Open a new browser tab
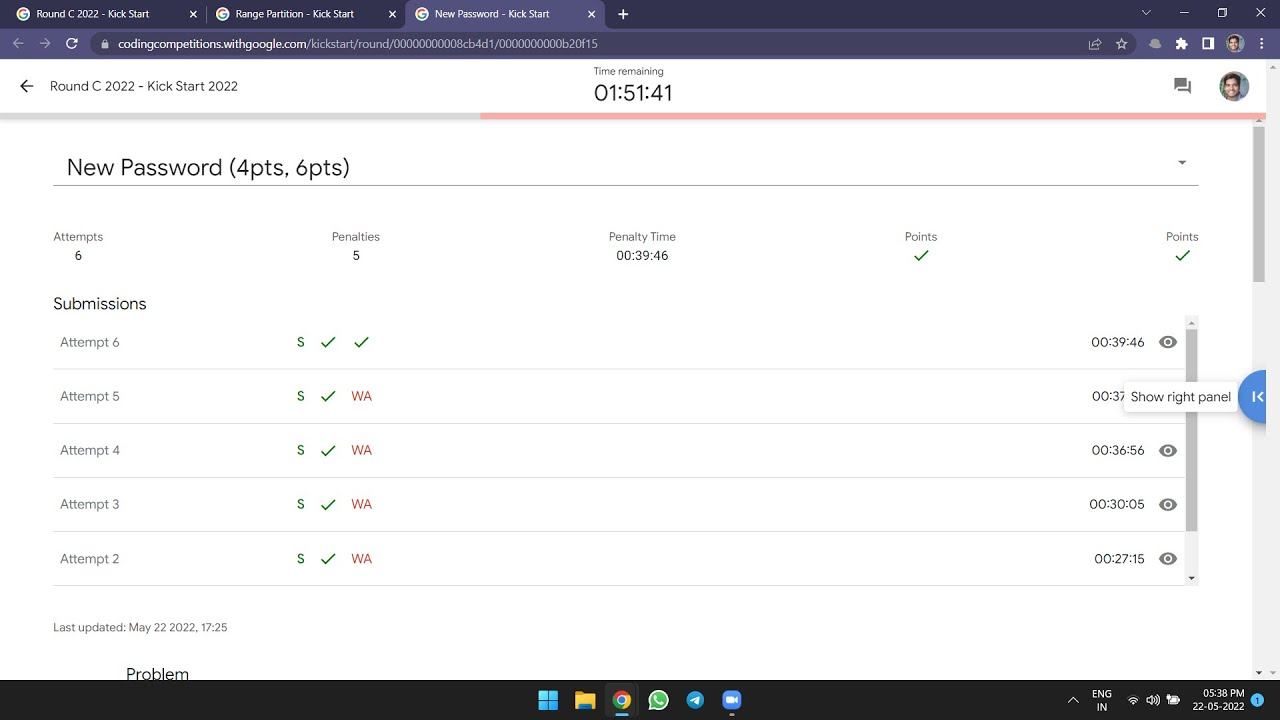 click(x=623, y=14)
